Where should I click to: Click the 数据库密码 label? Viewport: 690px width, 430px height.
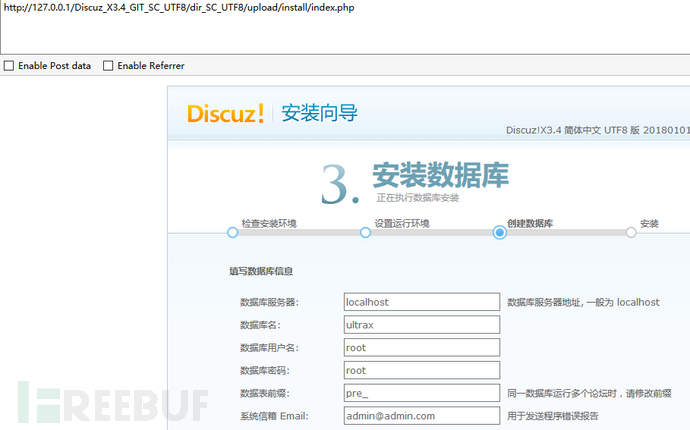[265, 371]
